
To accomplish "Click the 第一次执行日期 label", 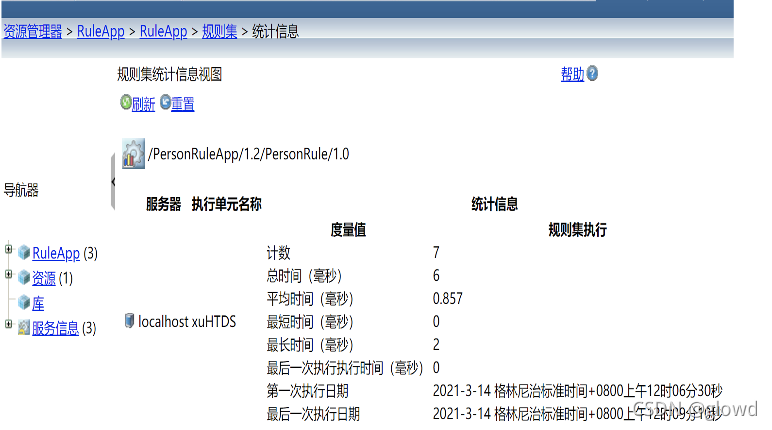I will (x=308, y=391).
